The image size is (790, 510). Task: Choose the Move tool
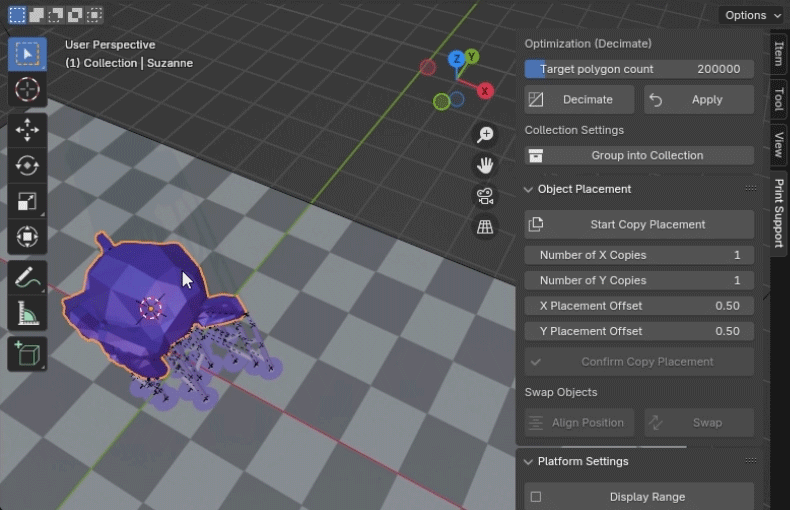coord(27,130)
